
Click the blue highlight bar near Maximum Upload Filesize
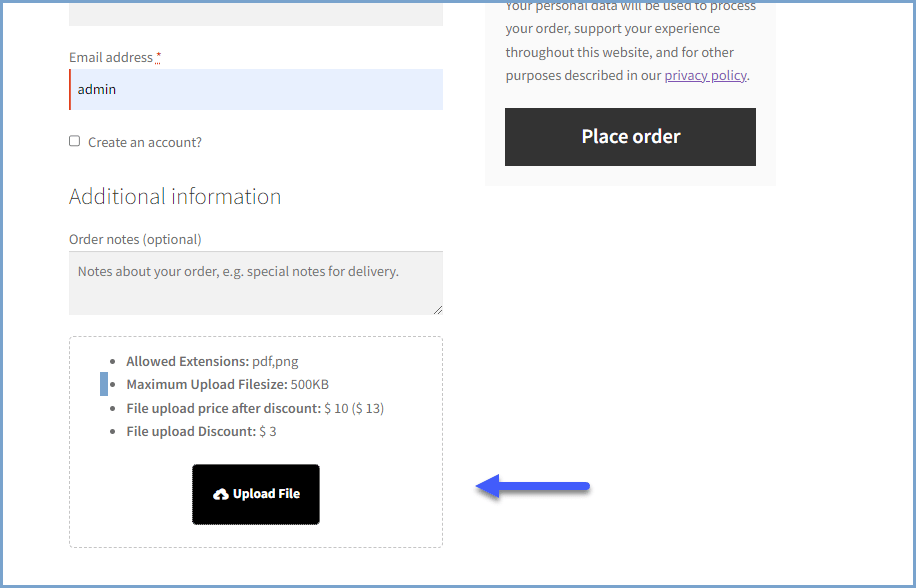click(x=105, y=384)
